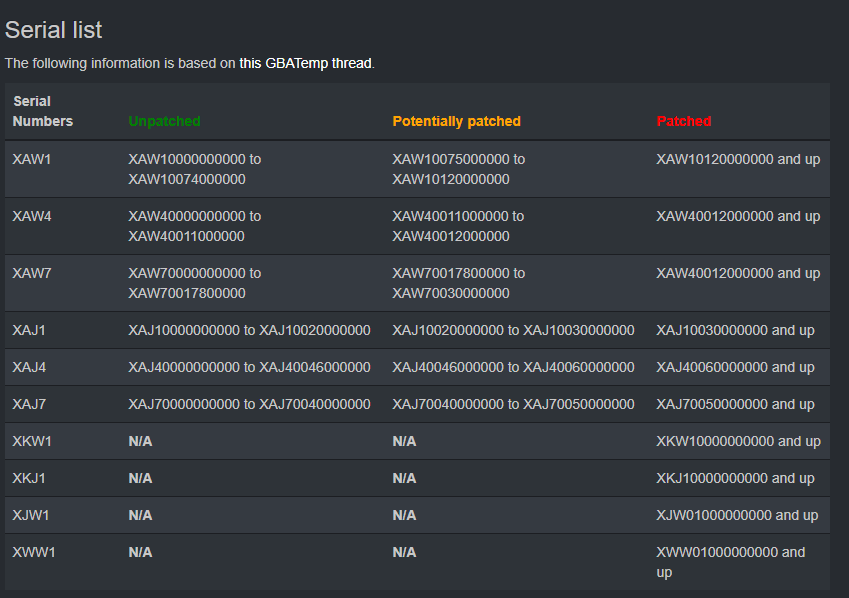Open the 'this GBATemp thread' link

(306, 63)
